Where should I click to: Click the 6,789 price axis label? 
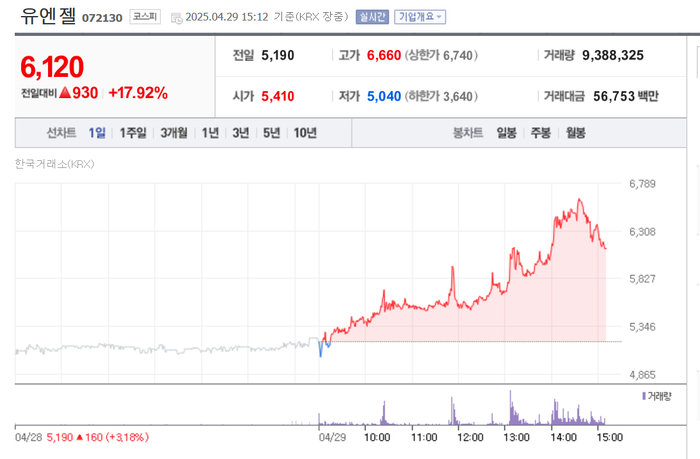pos(642,184)
